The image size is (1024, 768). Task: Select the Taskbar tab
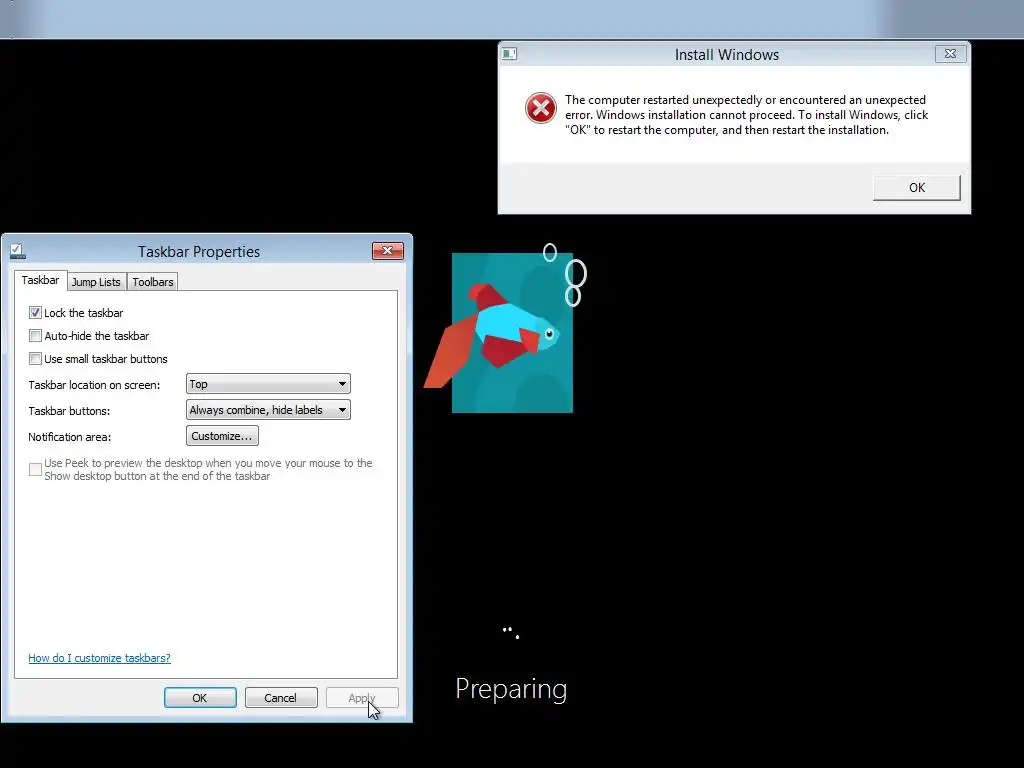pos(40,280)
